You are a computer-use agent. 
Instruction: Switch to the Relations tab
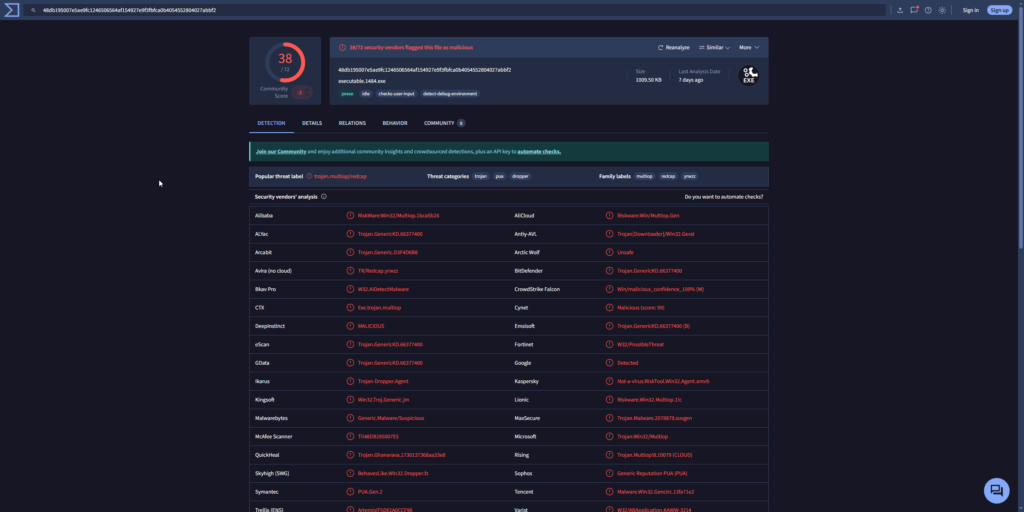tap(352, 123)
